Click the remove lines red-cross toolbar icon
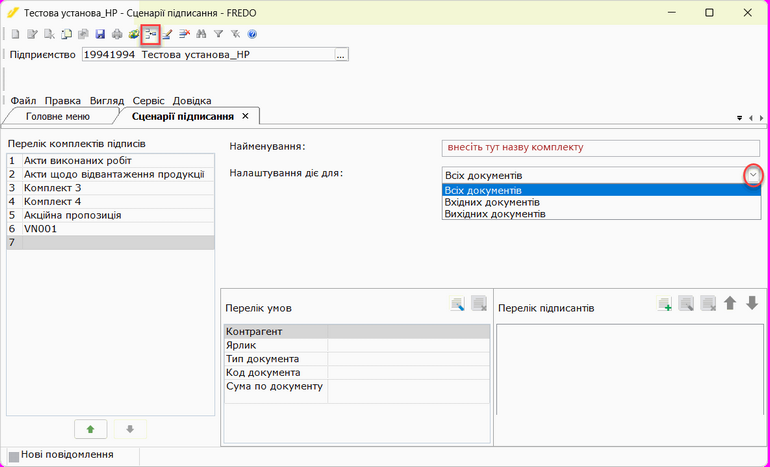This screenshot has width=770, height=467. (x=184, y=34)
